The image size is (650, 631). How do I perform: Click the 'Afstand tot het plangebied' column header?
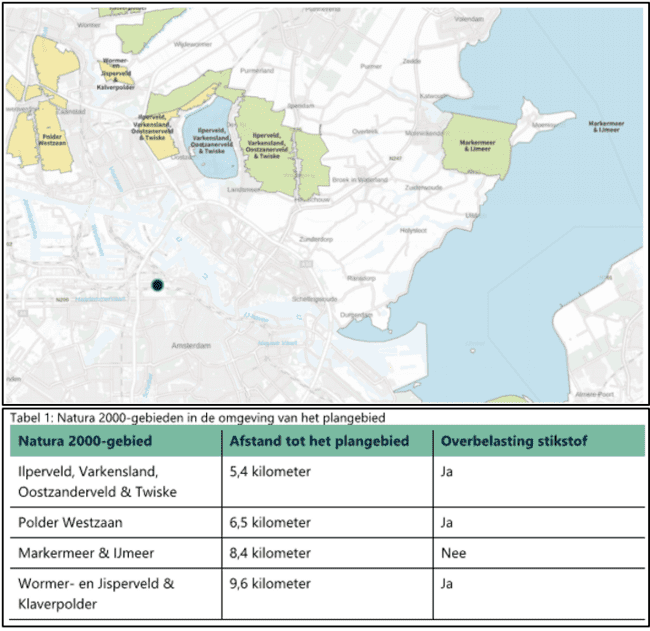[x=319, y=441]
